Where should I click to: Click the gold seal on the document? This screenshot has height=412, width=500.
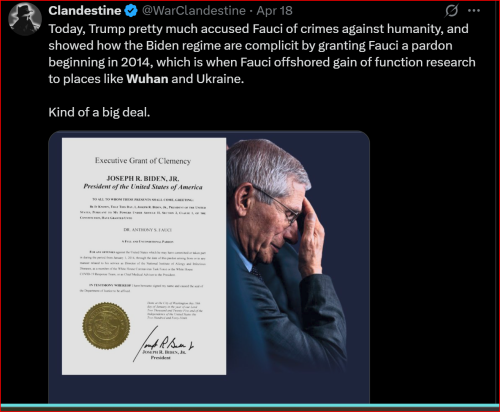click(x=106, y=326)
